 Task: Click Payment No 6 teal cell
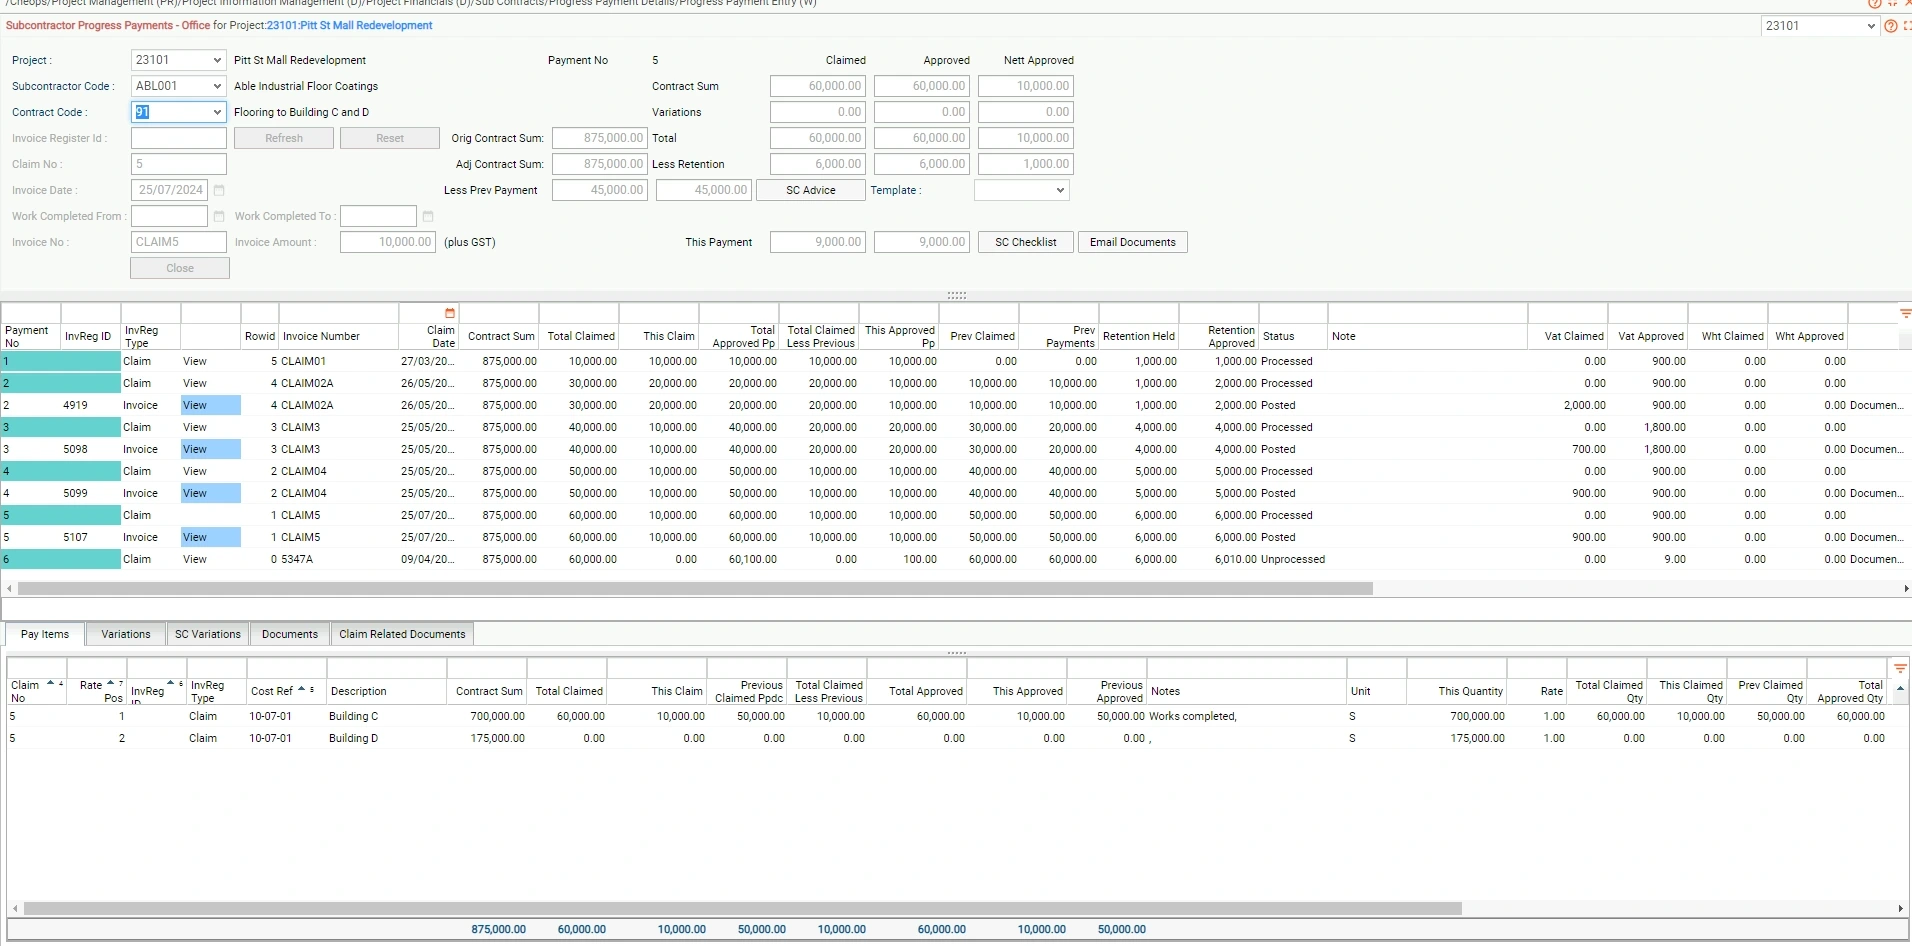click(x=61, y=559)
